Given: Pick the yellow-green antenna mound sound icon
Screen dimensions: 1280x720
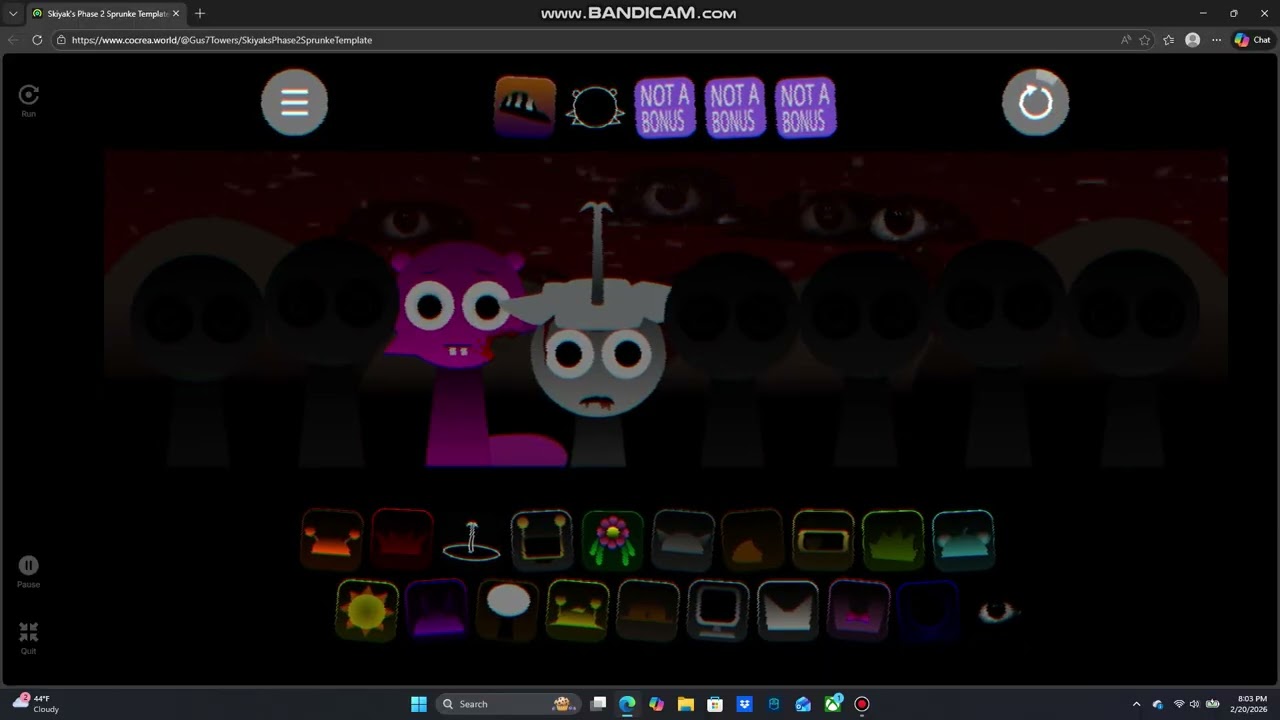Looking at the screenshot, I should tap(577, 610).
